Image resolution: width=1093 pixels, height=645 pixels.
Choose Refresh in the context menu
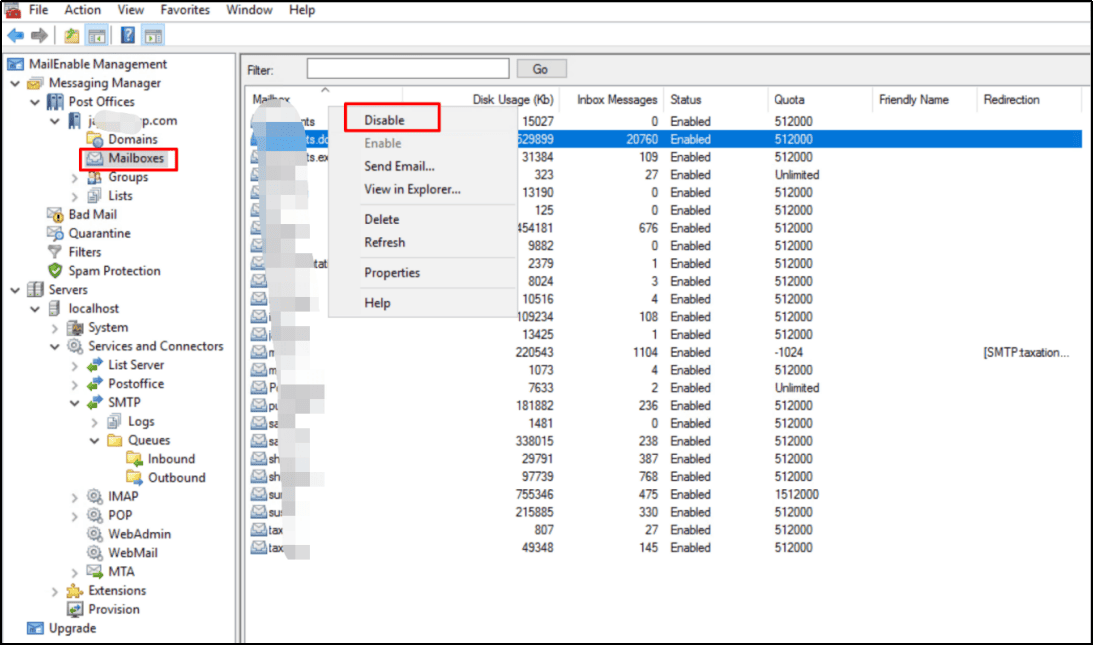[384, 242]
